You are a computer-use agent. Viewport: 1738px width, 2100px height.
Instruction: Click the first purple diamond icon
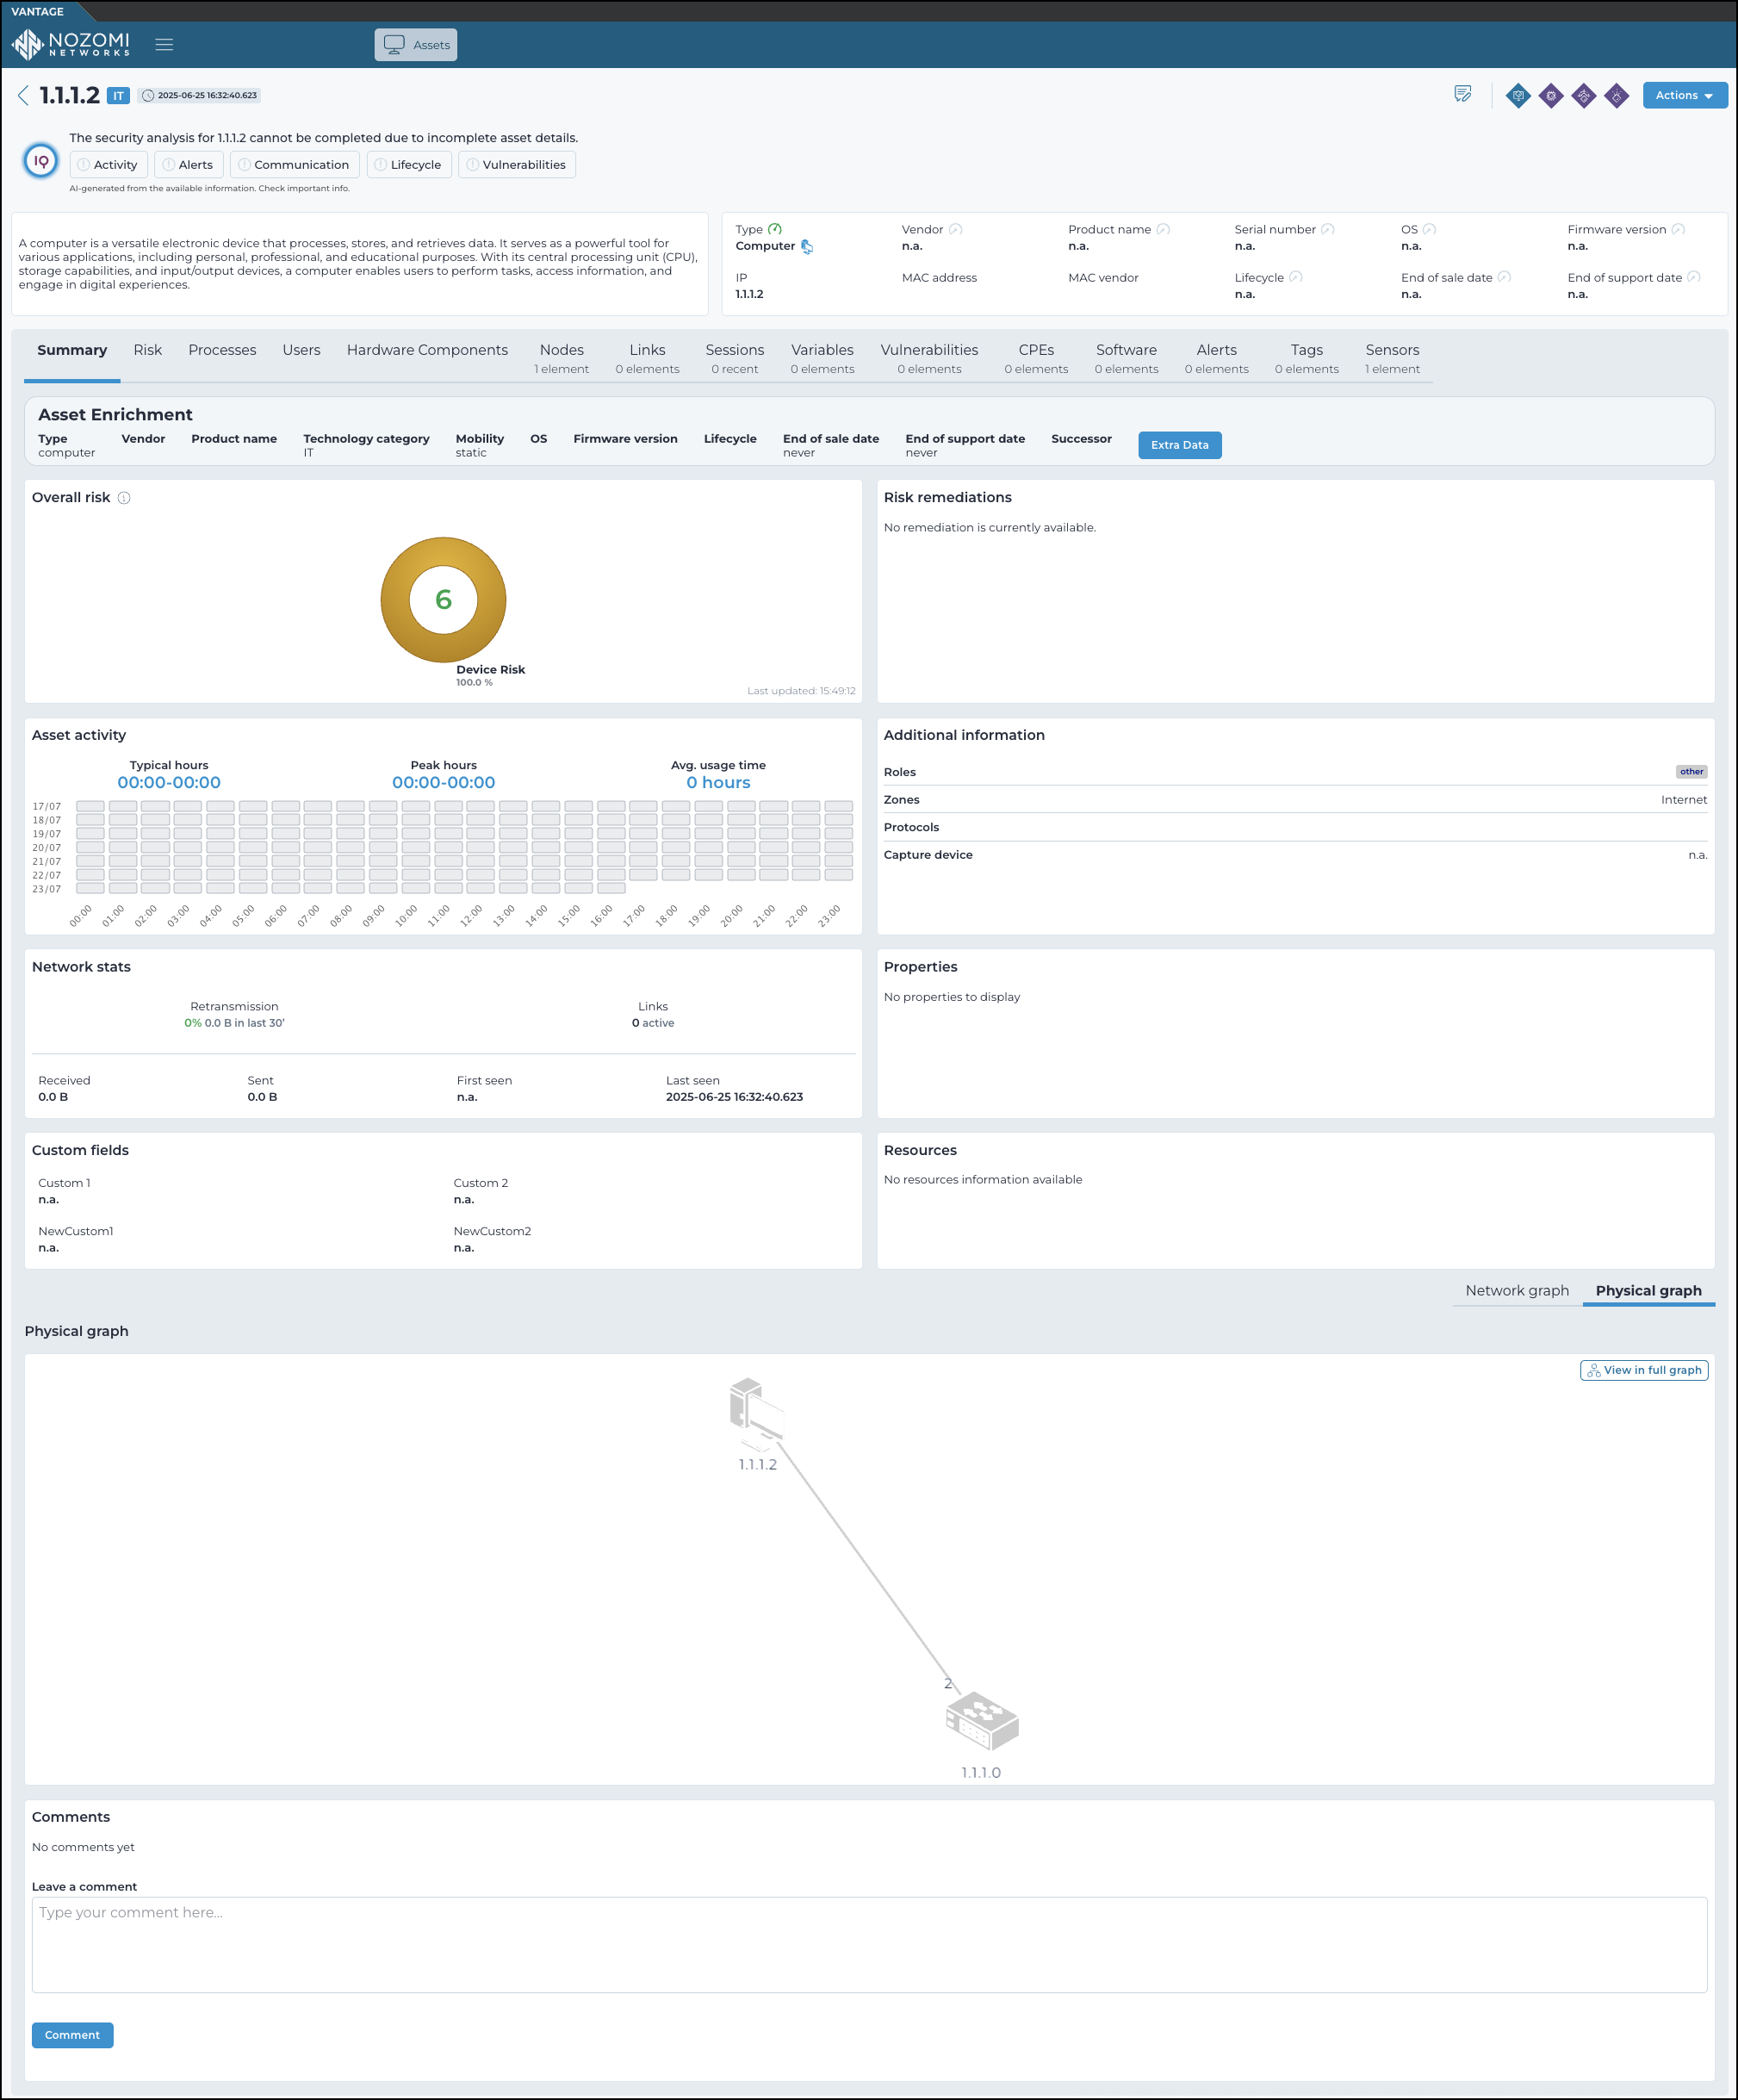click(1550, 96)
